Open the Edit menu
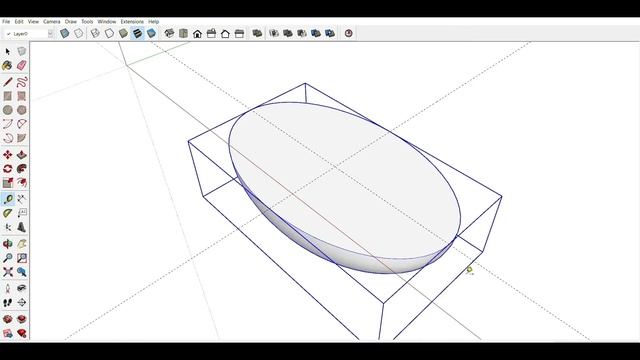 pos(19,22)
